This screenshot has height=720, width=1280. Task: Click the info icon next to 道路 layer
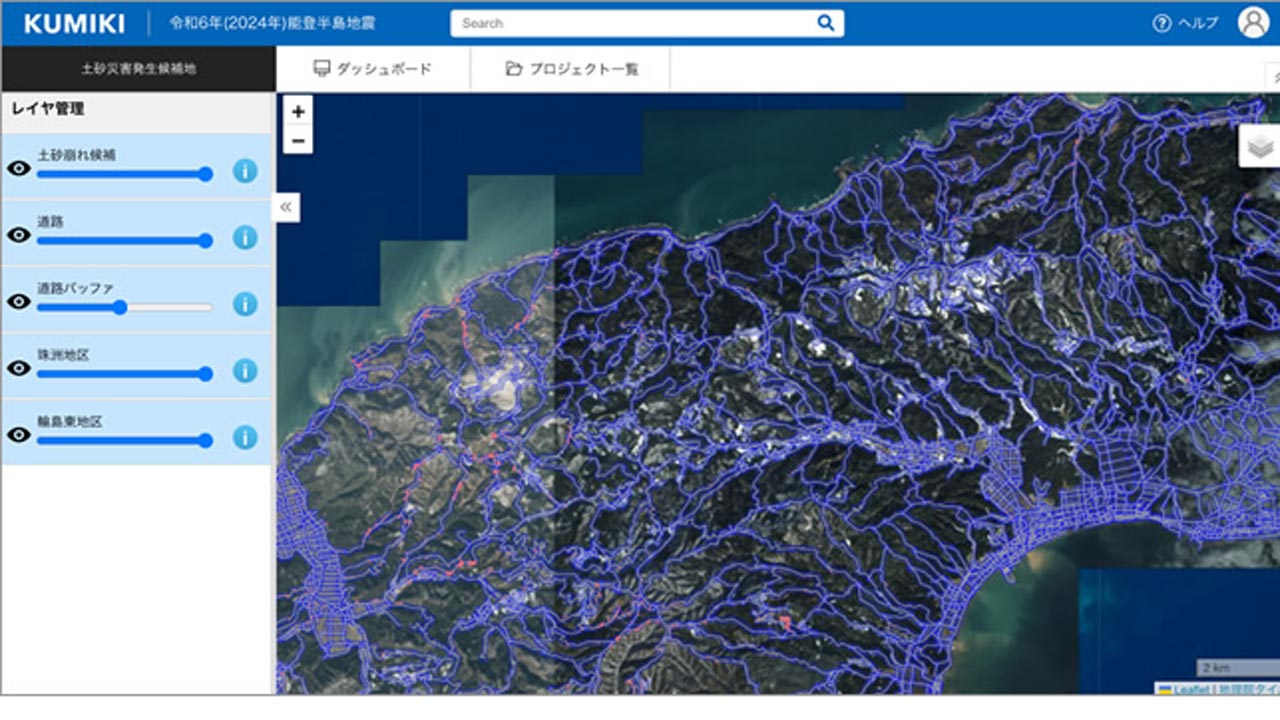(244, 238)
